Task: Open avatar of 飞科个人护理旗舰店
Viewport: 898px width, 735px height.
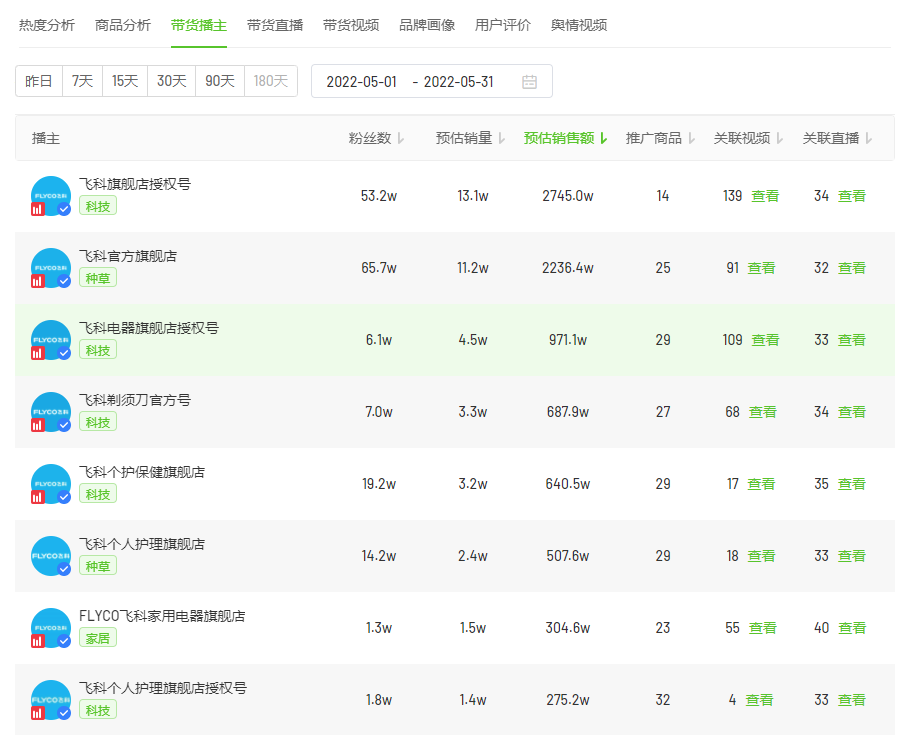Action: click(51, 556)
